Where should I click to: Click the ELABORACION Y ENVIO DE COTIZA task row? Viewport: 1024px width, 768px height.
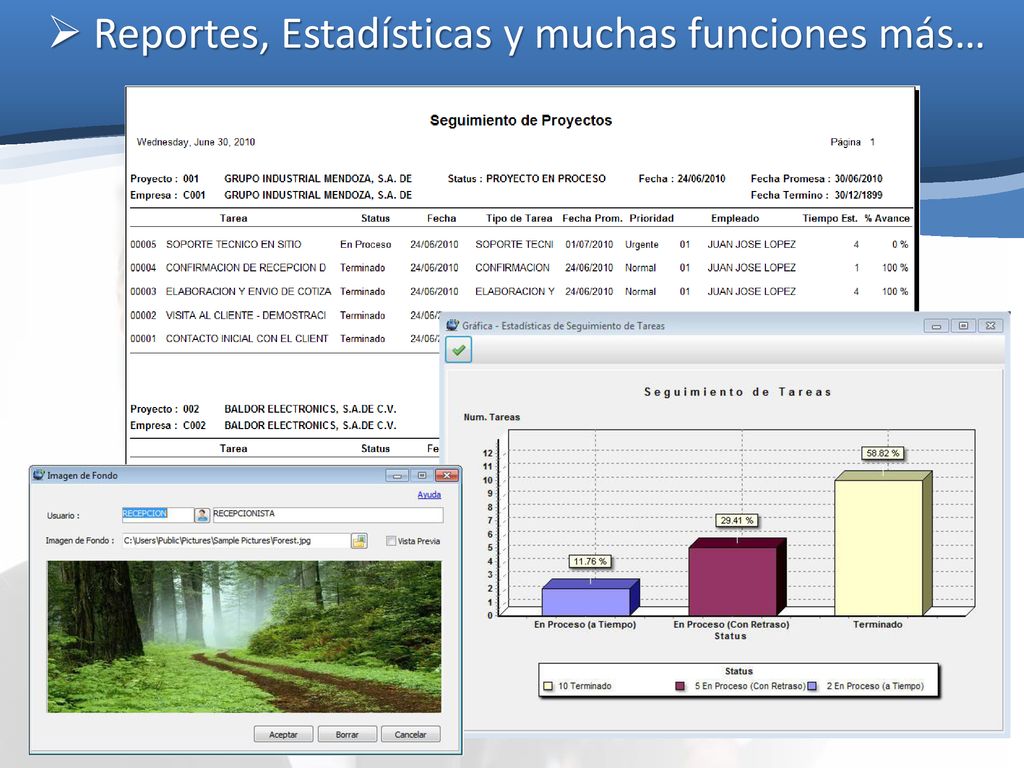519,291
